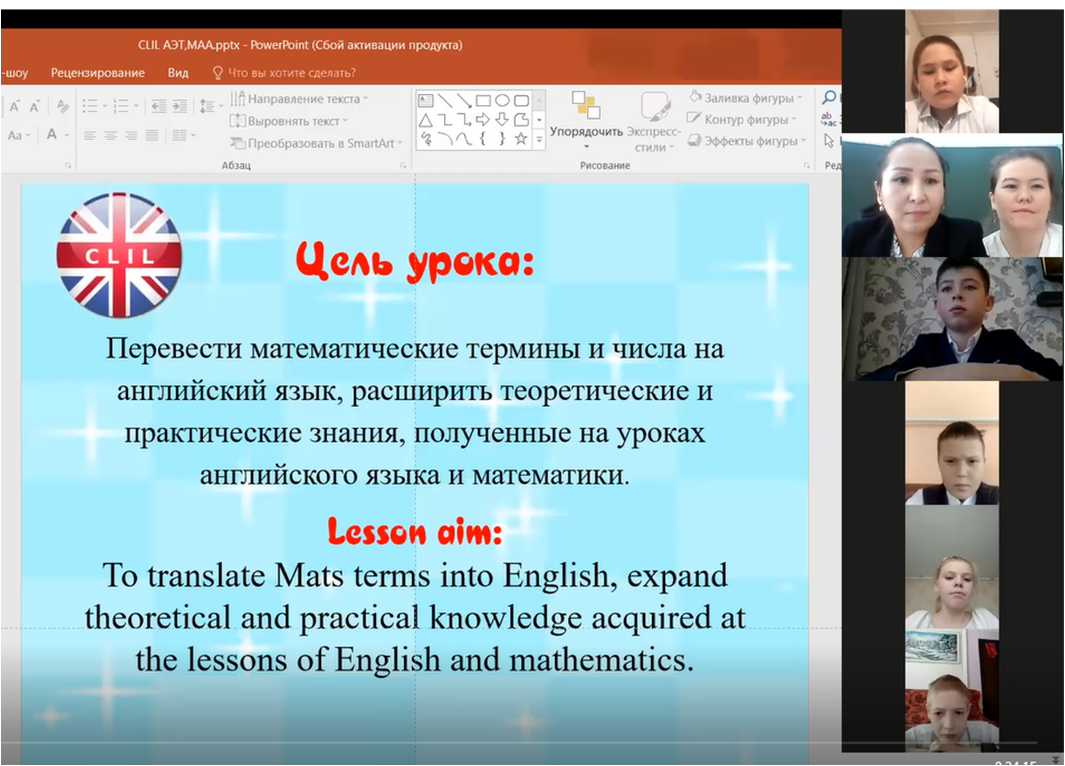Click the increase font size icon
This screenshot has width=1065, height=766.
[13, 106]
